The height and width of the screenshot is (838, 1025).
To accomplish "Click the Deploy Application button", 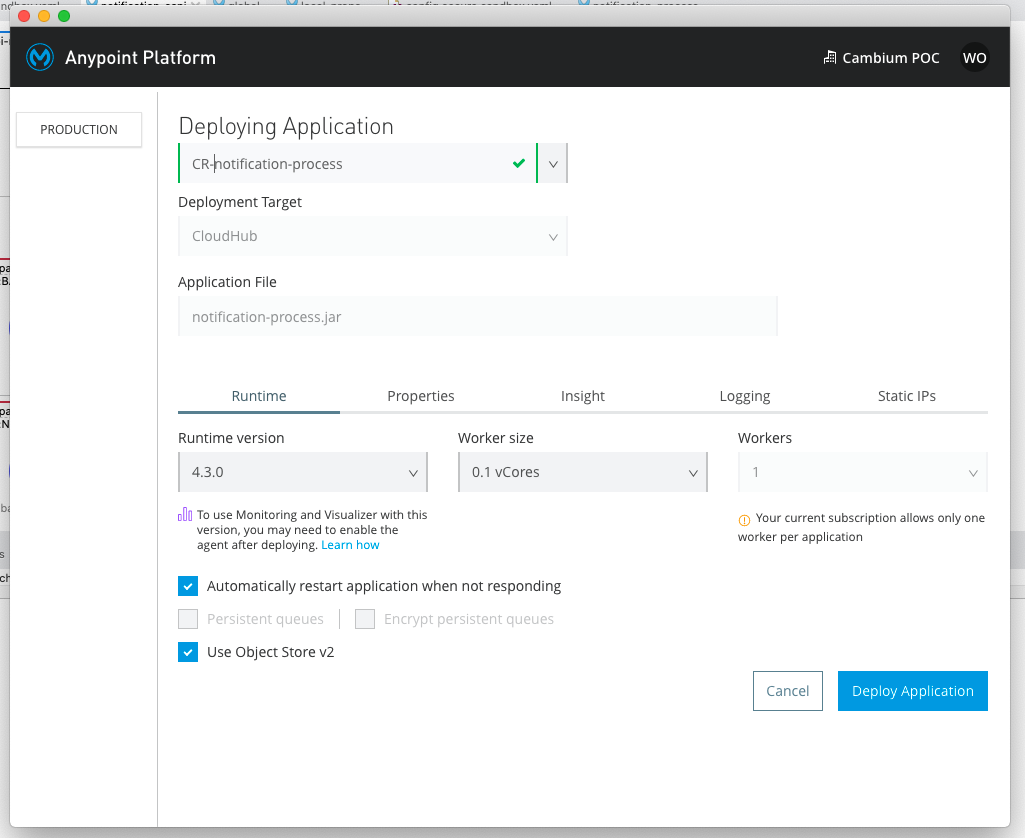I will click(912, 691).
